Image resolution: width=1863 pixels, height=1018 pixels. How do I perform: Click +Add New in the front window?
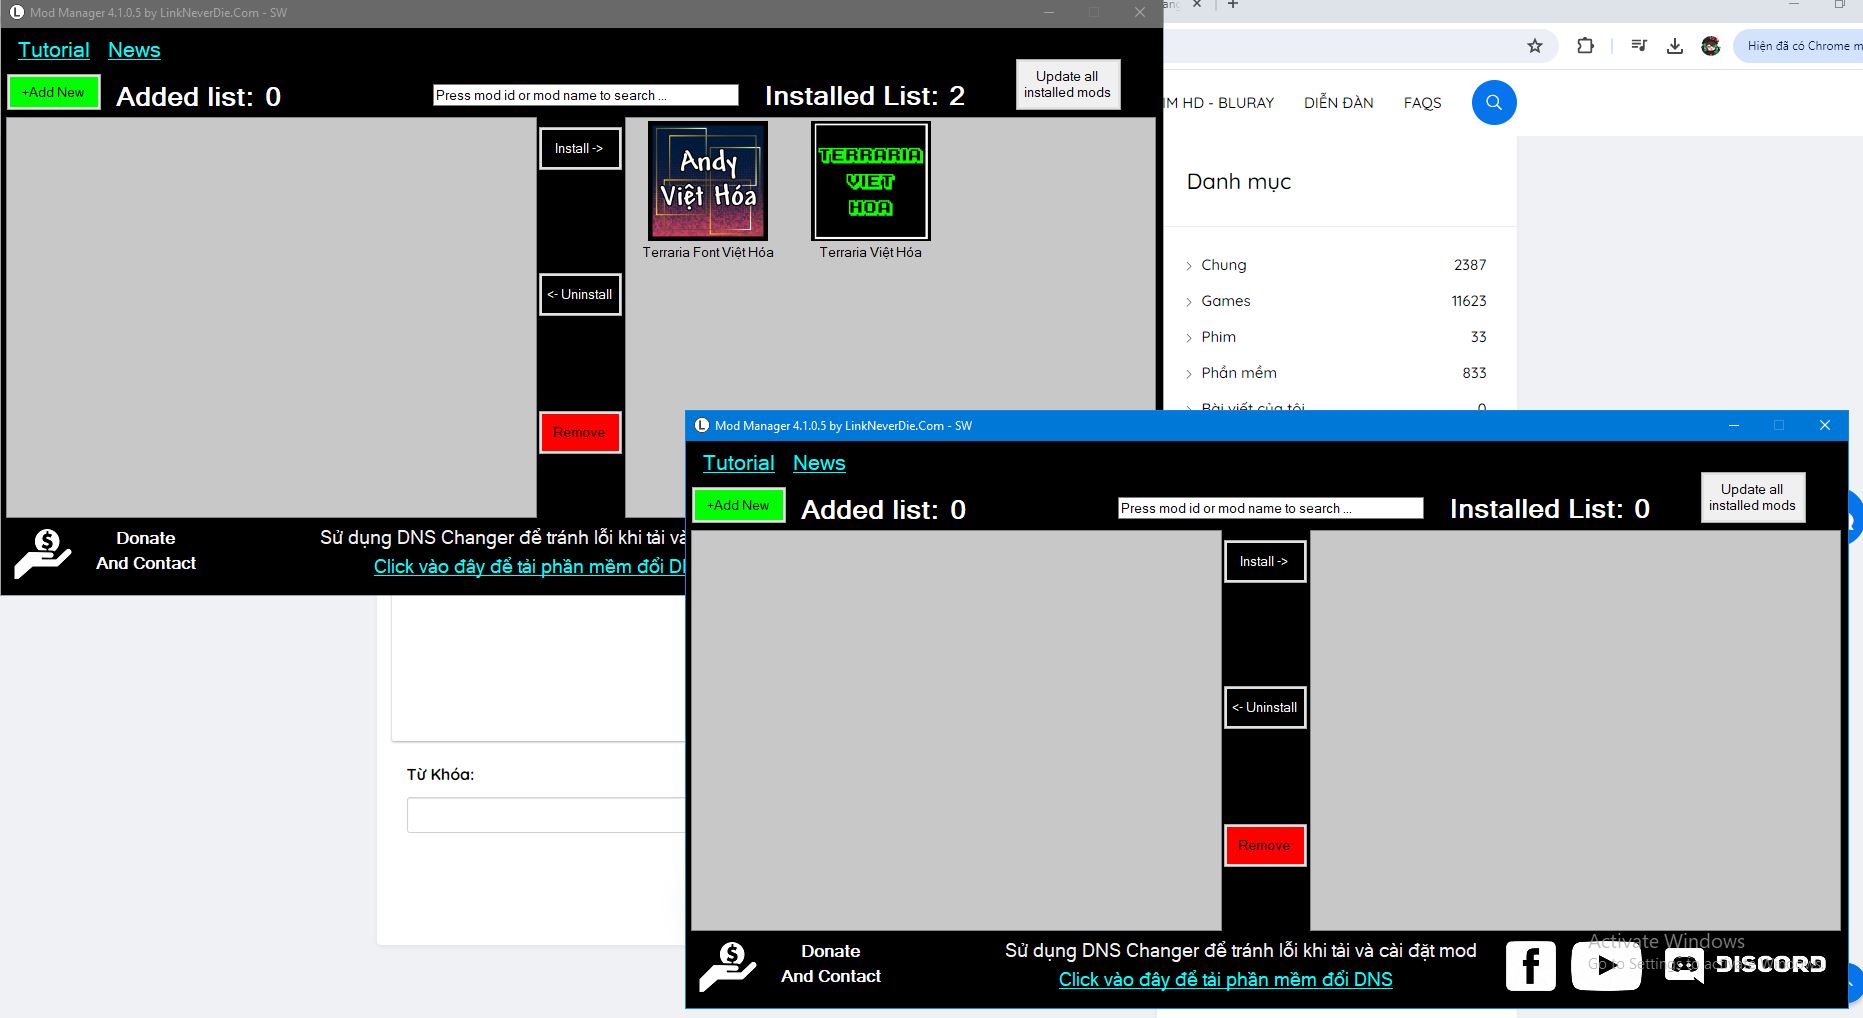pyautogui.click(x=738, y=506)
